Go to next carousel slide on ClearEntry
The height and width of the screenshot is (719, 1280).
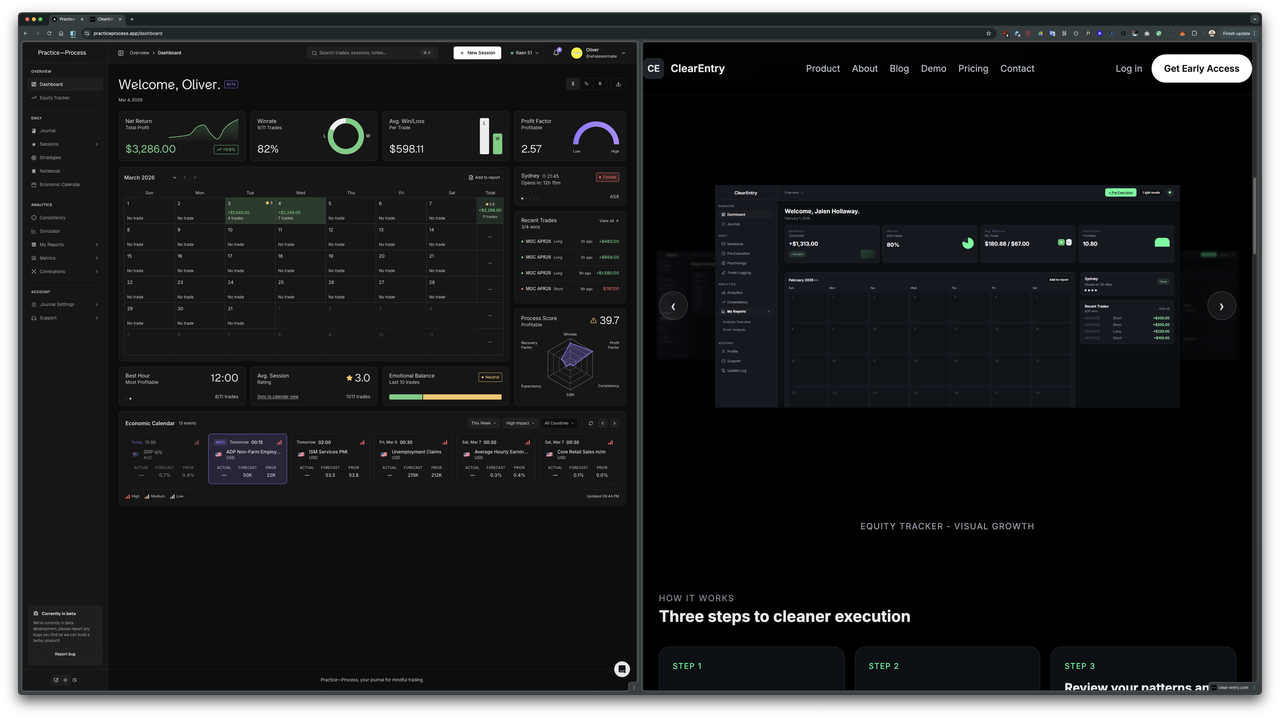(x=1221, y=306)
